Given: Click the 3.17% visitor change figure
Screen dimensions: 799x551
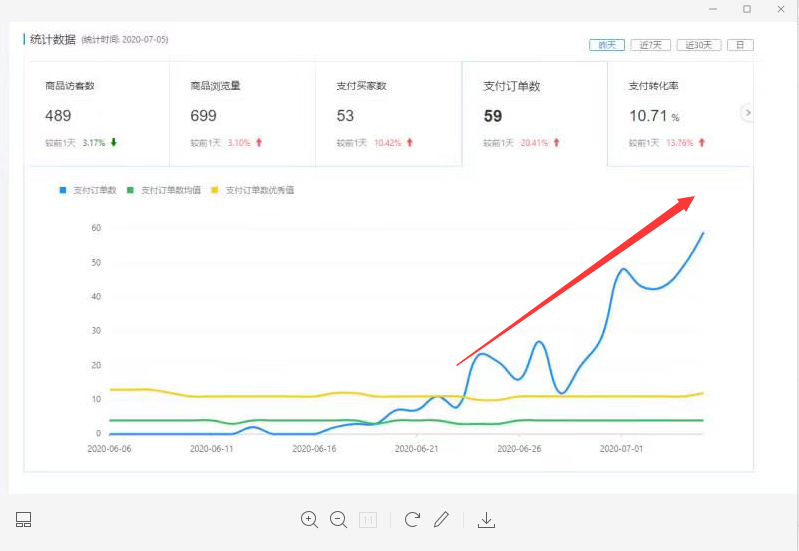Looking at the screenshot, I should [94, 143].
